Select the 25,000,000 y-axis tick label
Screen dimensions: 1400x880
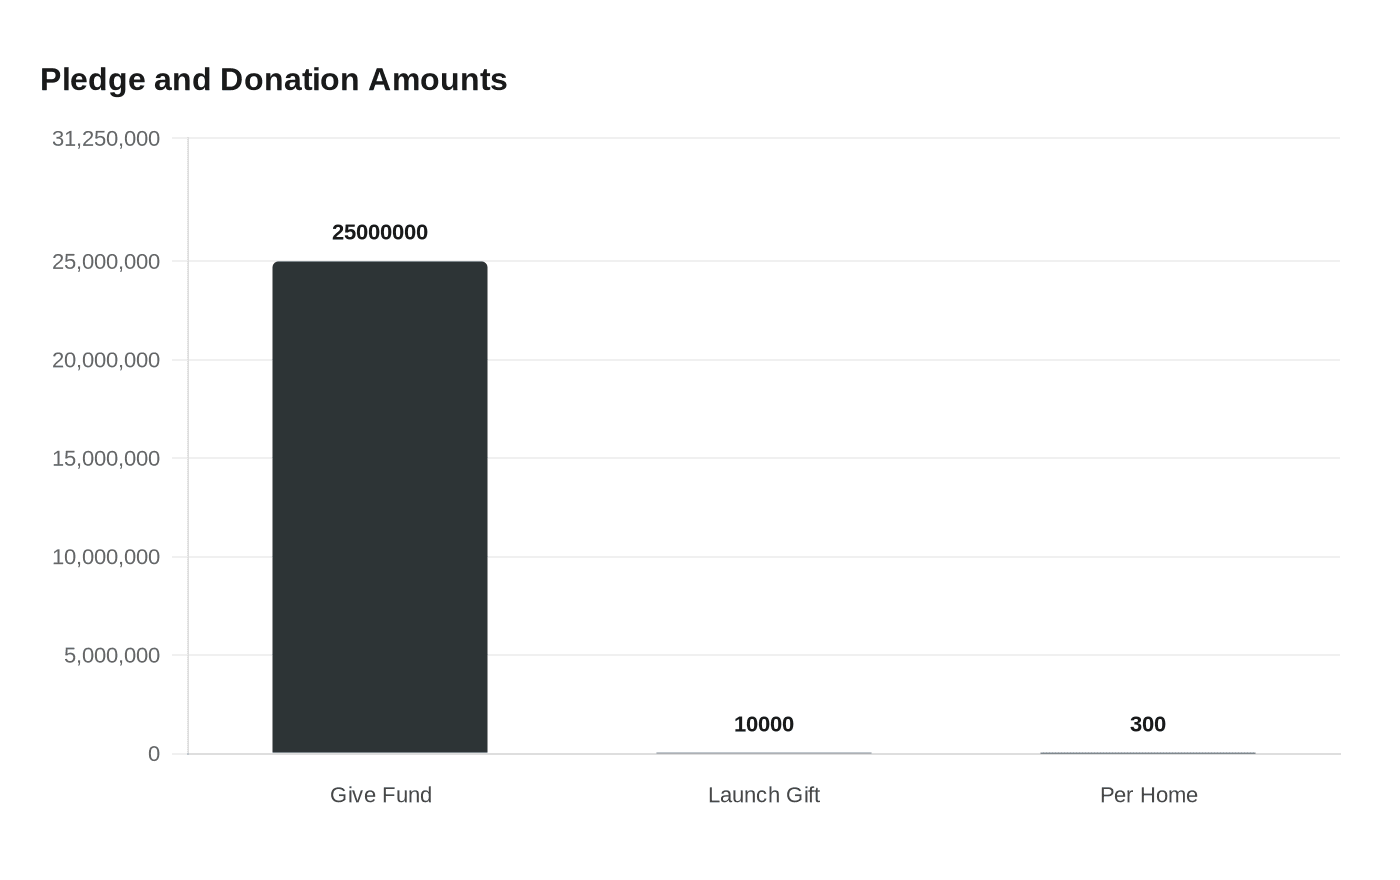tap(106, 262)
